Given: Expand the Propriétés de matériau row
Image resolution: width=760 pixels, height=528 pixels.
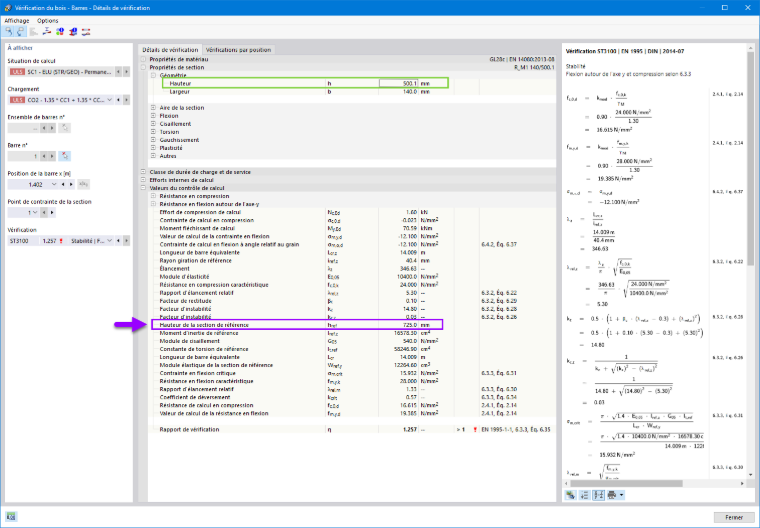Looking at the screenshot, I should click(x=143, y=59).
